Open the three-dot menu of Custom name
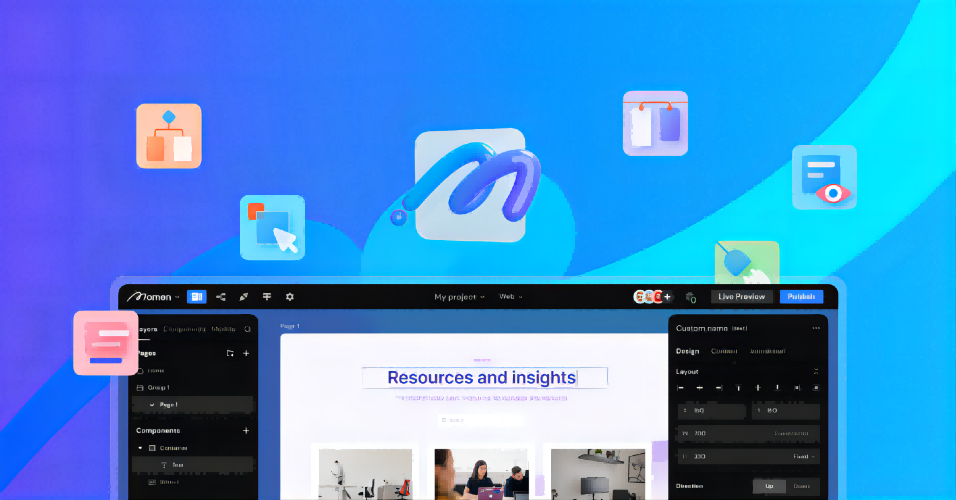 click(x=816, y=328)
